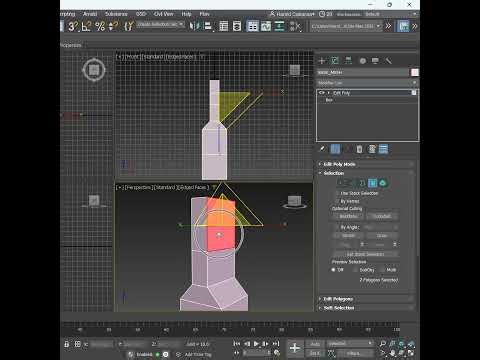480x360 pixels.
Task: Open the Utilities panel tab
Action: click(389, 61)
